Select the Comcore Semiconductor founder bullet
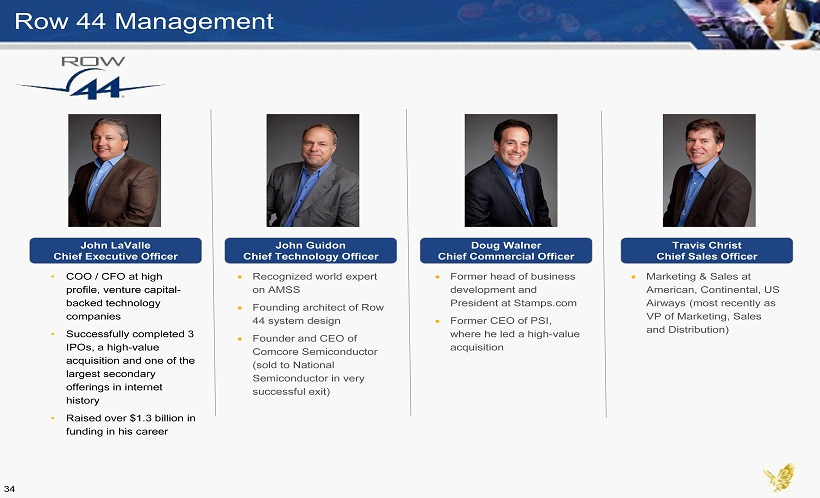This screenshot has height=498, width=820. pos(317,366)
